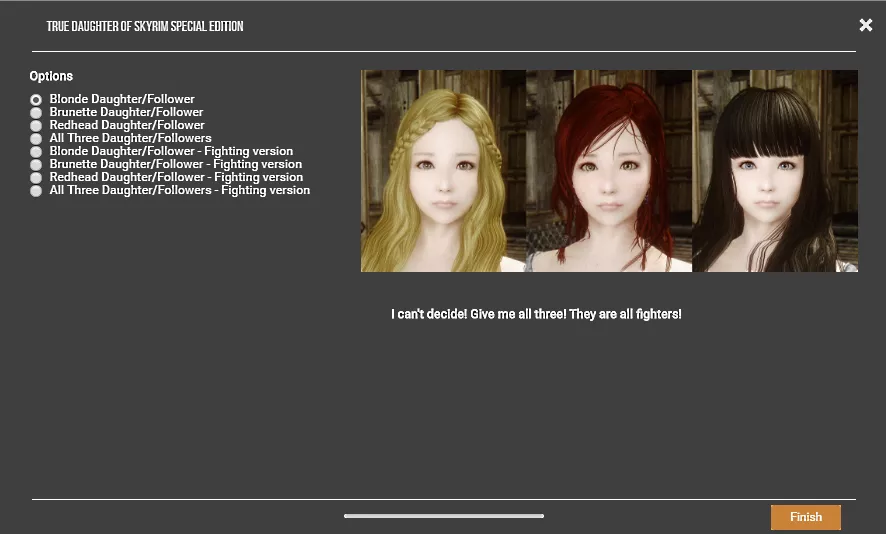Pick Redhead Daughter/Follower - Fighting version

36,177
